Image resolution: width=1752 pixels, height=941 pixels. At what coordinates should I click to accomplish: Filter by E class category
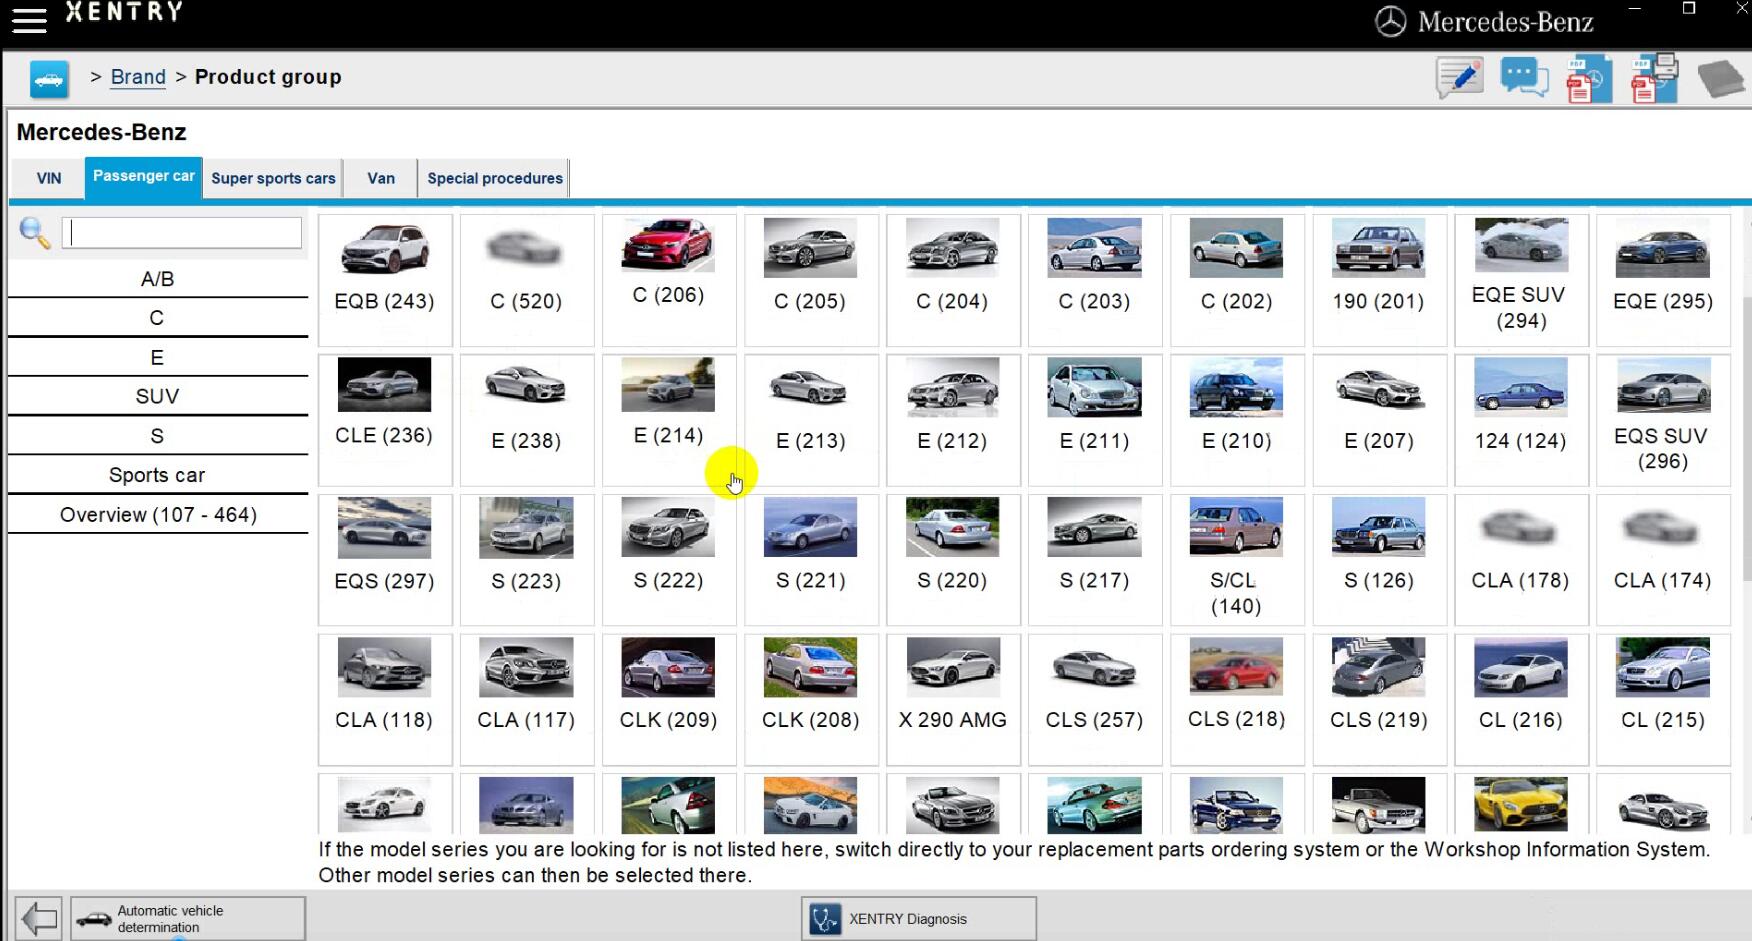pyautogui.click(x=157, y=358)
